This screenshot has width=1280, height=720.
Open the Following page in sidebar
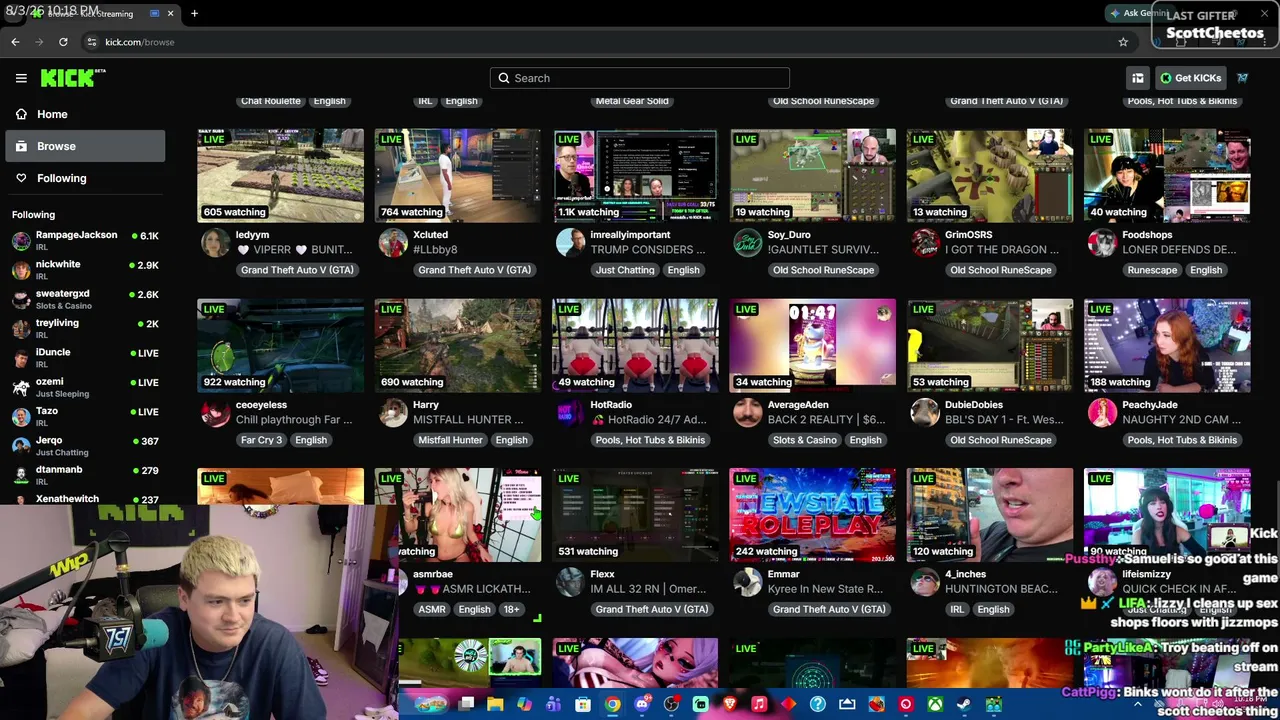(x=85, y=178)
